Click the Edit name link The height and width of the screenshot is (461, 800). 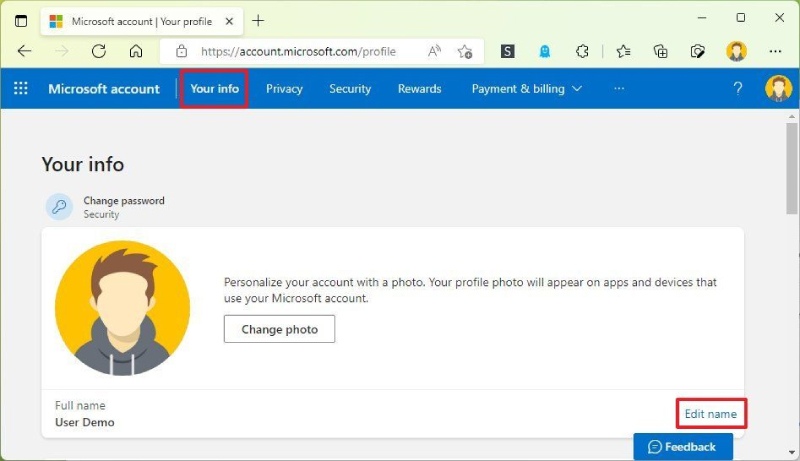click(x=711, y=414)
